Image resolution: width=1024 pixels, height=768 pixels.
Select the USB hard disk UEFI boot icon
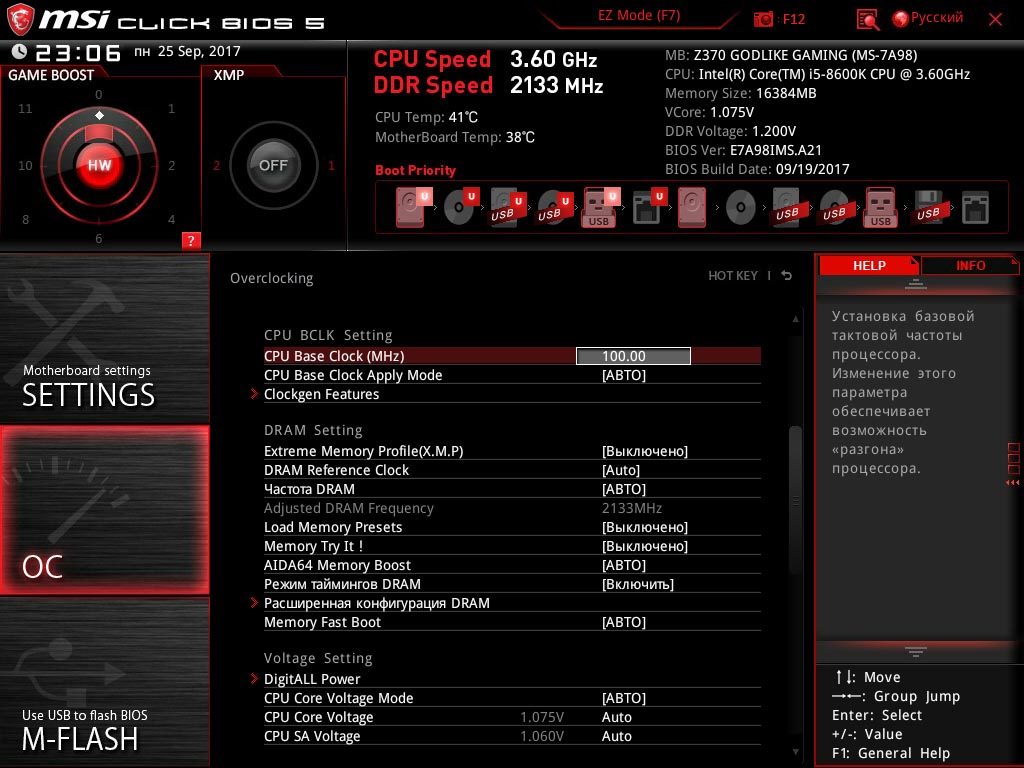pyautogui.click(x=507, y=207)
